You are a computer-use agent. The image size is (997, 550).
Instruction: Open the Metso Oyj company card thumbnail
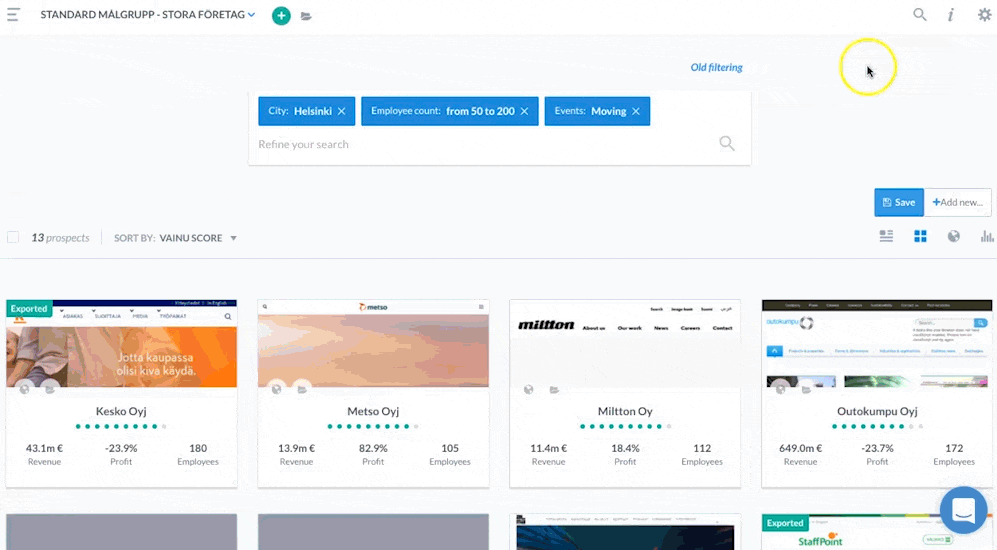point(373,343)
